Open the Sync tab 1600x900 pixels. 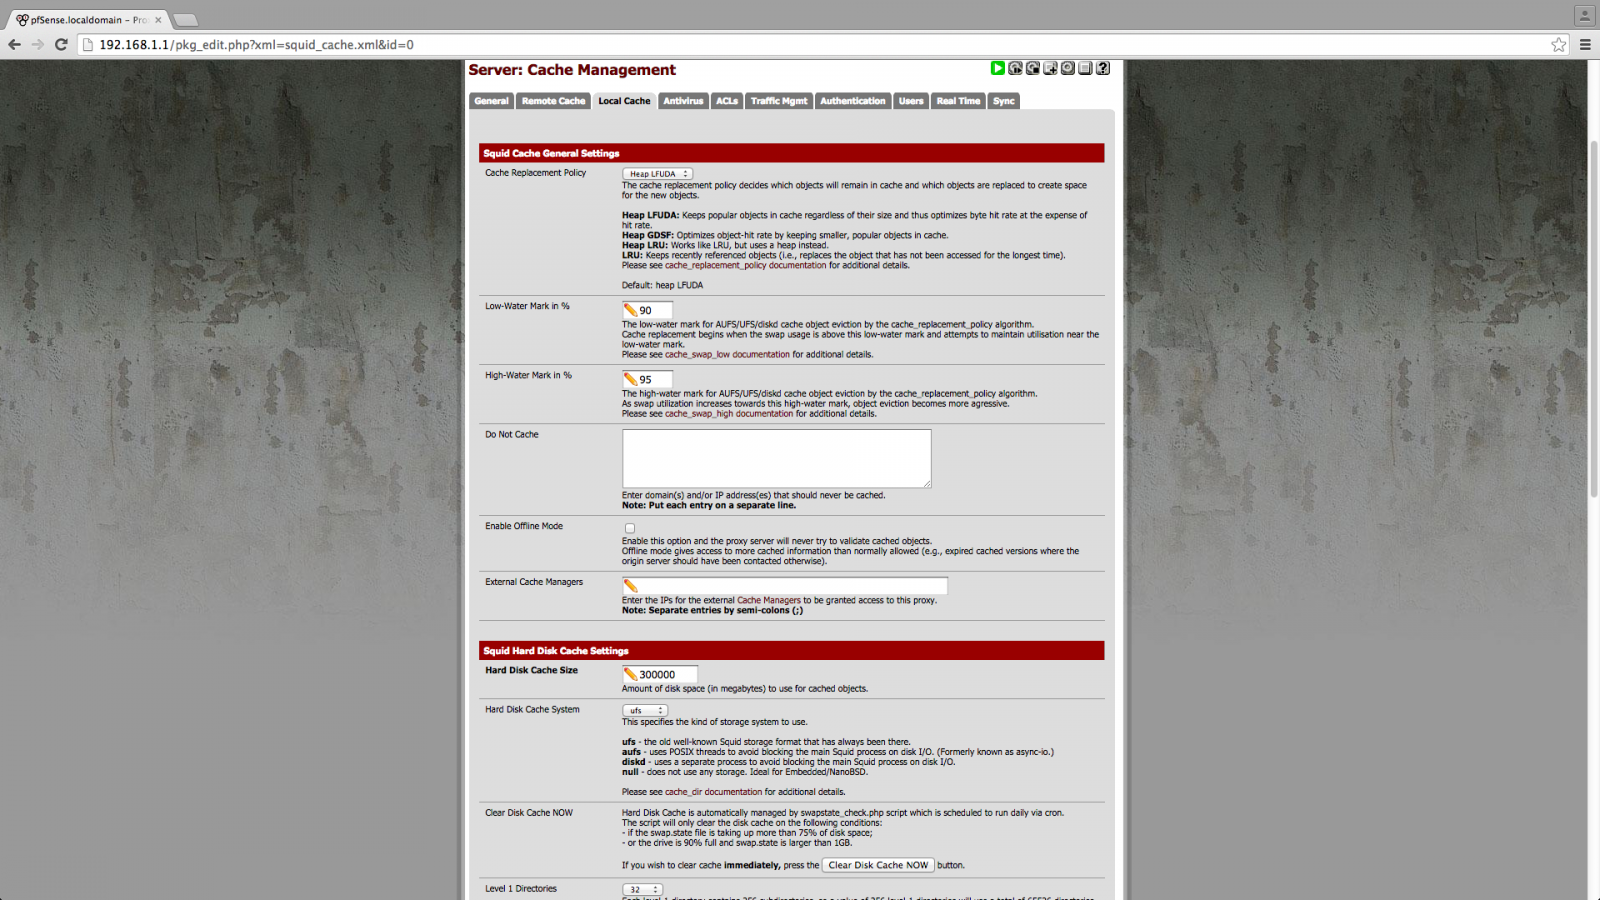click(1004, 101)
